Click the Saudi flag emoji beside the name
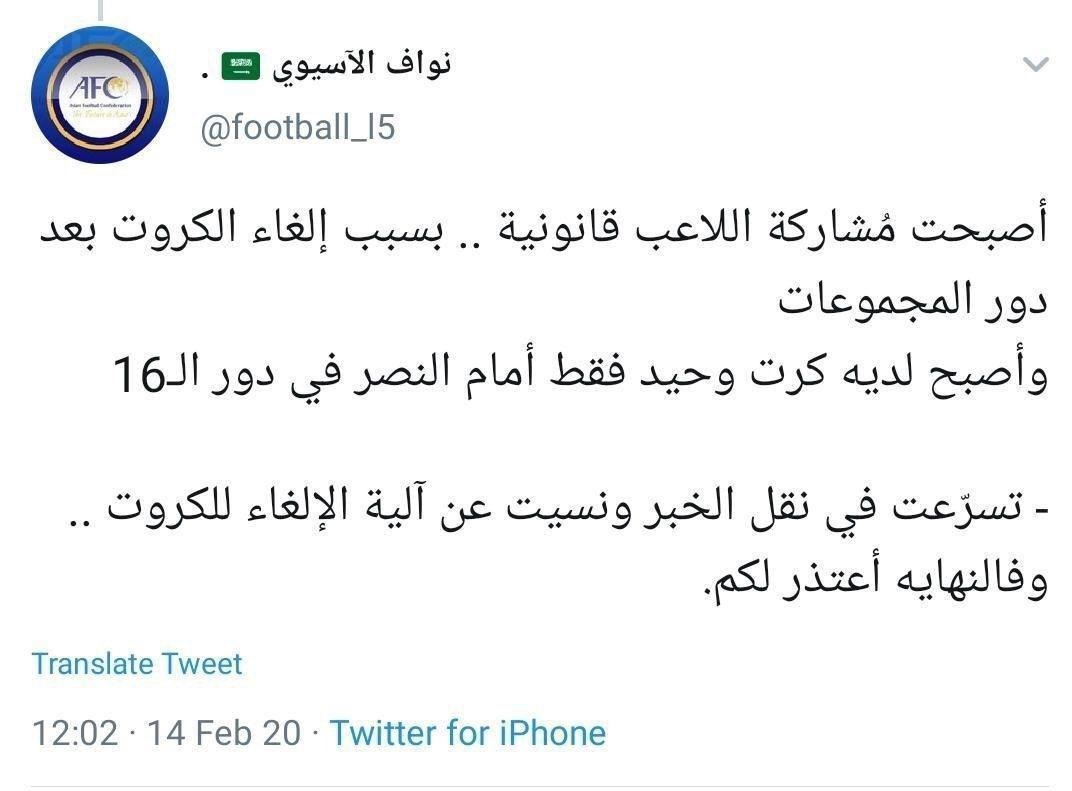 (240, 65)
